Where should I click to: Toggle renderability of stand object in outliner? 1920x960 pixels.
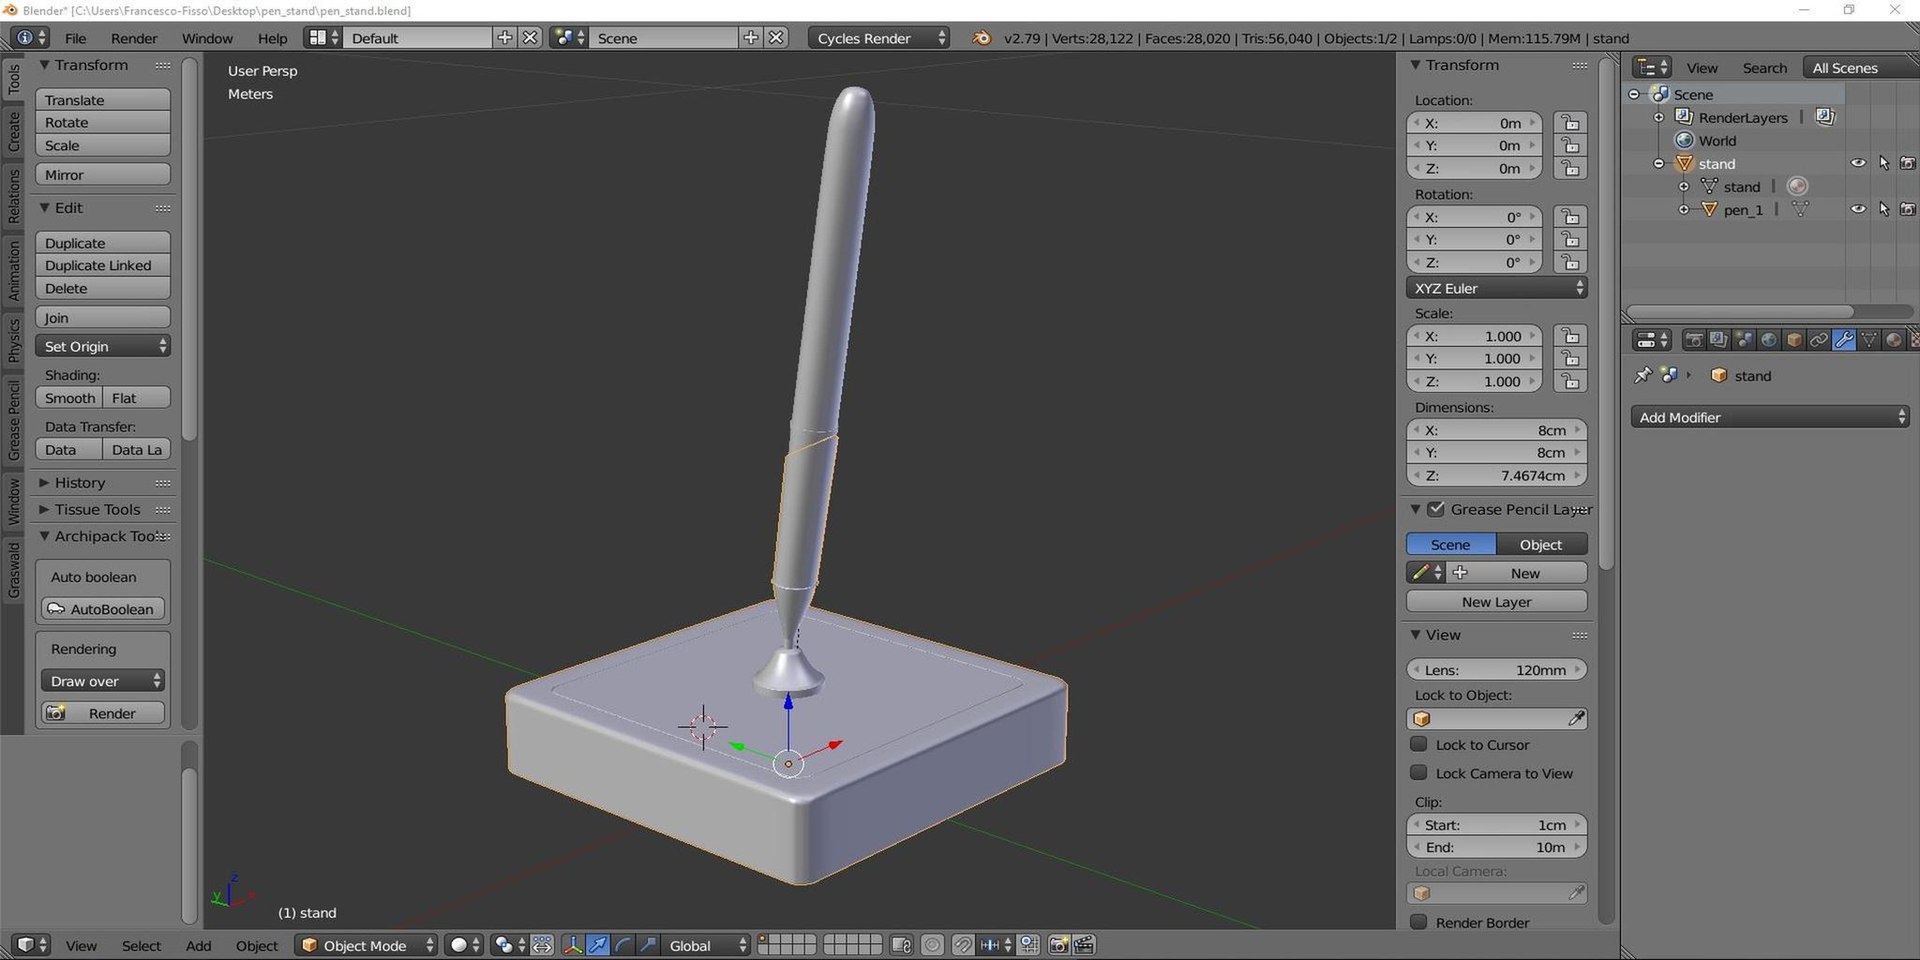click(x=1908, y=163)
